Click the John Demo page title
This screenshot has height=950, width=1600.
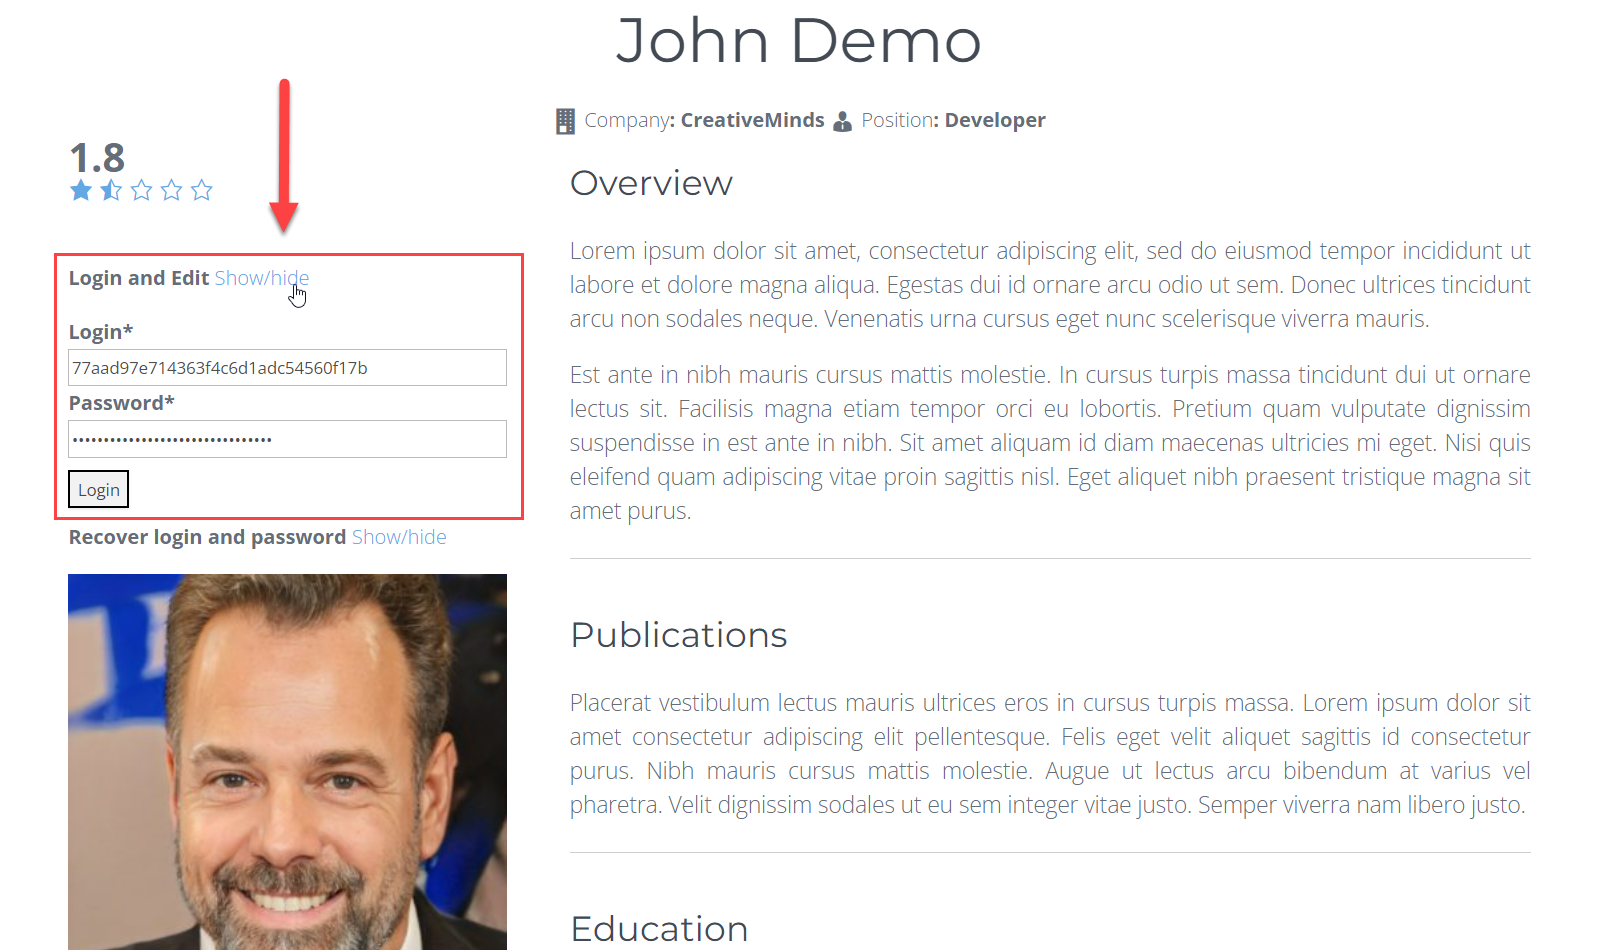click(798, 41)
